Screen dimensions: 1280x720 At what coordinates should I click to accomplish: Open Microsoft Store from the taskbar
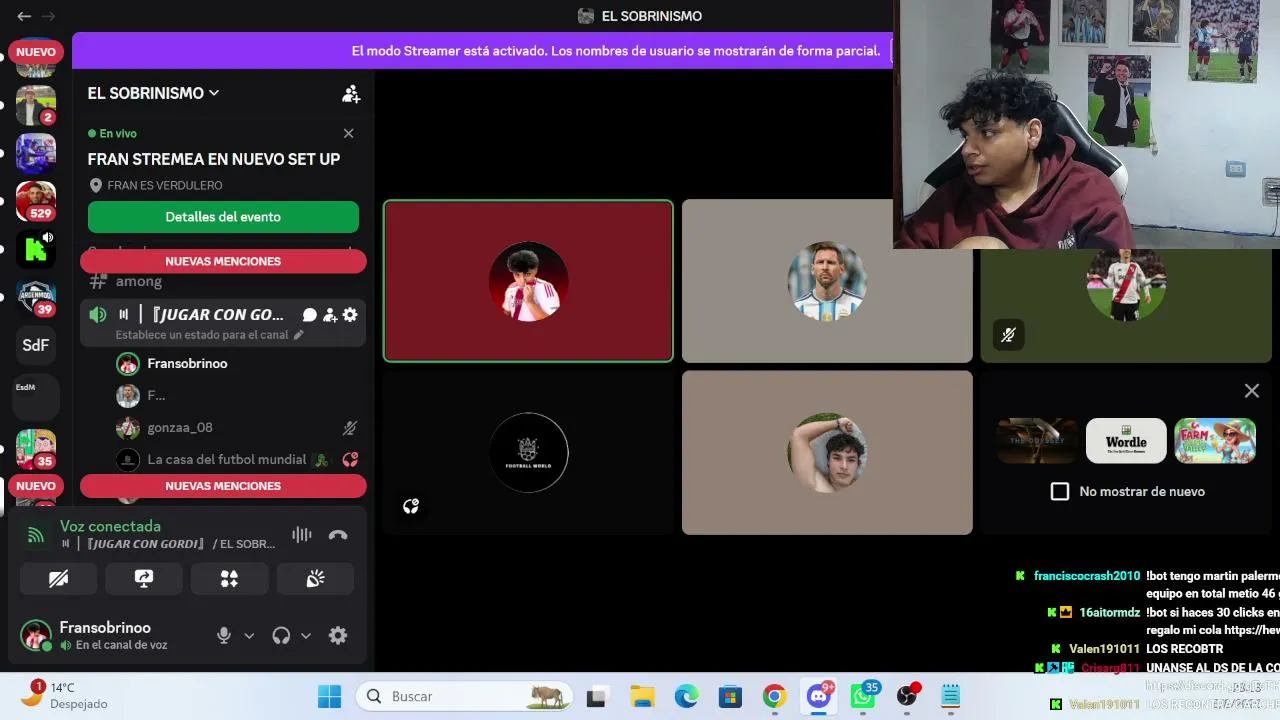[x=730, y=696]
